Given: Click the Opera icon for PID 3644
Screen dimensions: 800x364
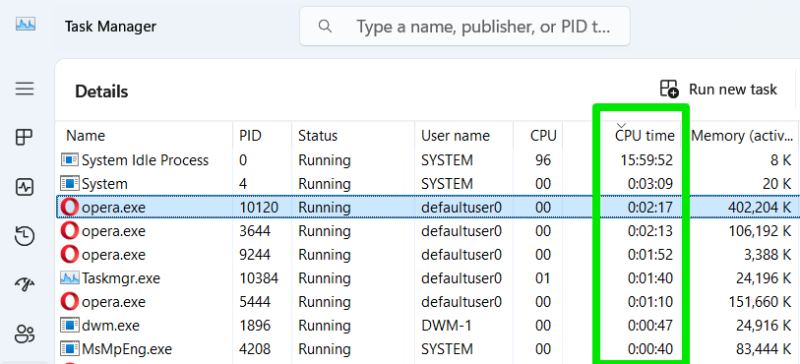Looking at the screenshot, I should [x=69, y=231].
